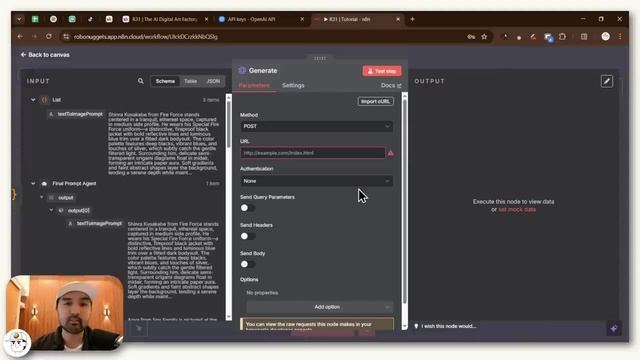
Task: Reload the page with the refresh icon
Action: coord(49,36)
